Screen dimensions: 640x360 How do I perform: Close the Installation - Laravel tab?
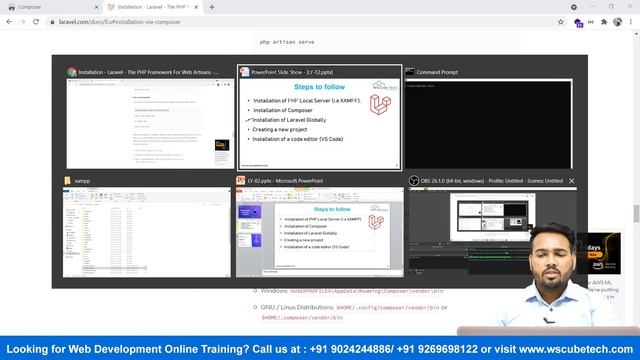click(x=196, y=7)
